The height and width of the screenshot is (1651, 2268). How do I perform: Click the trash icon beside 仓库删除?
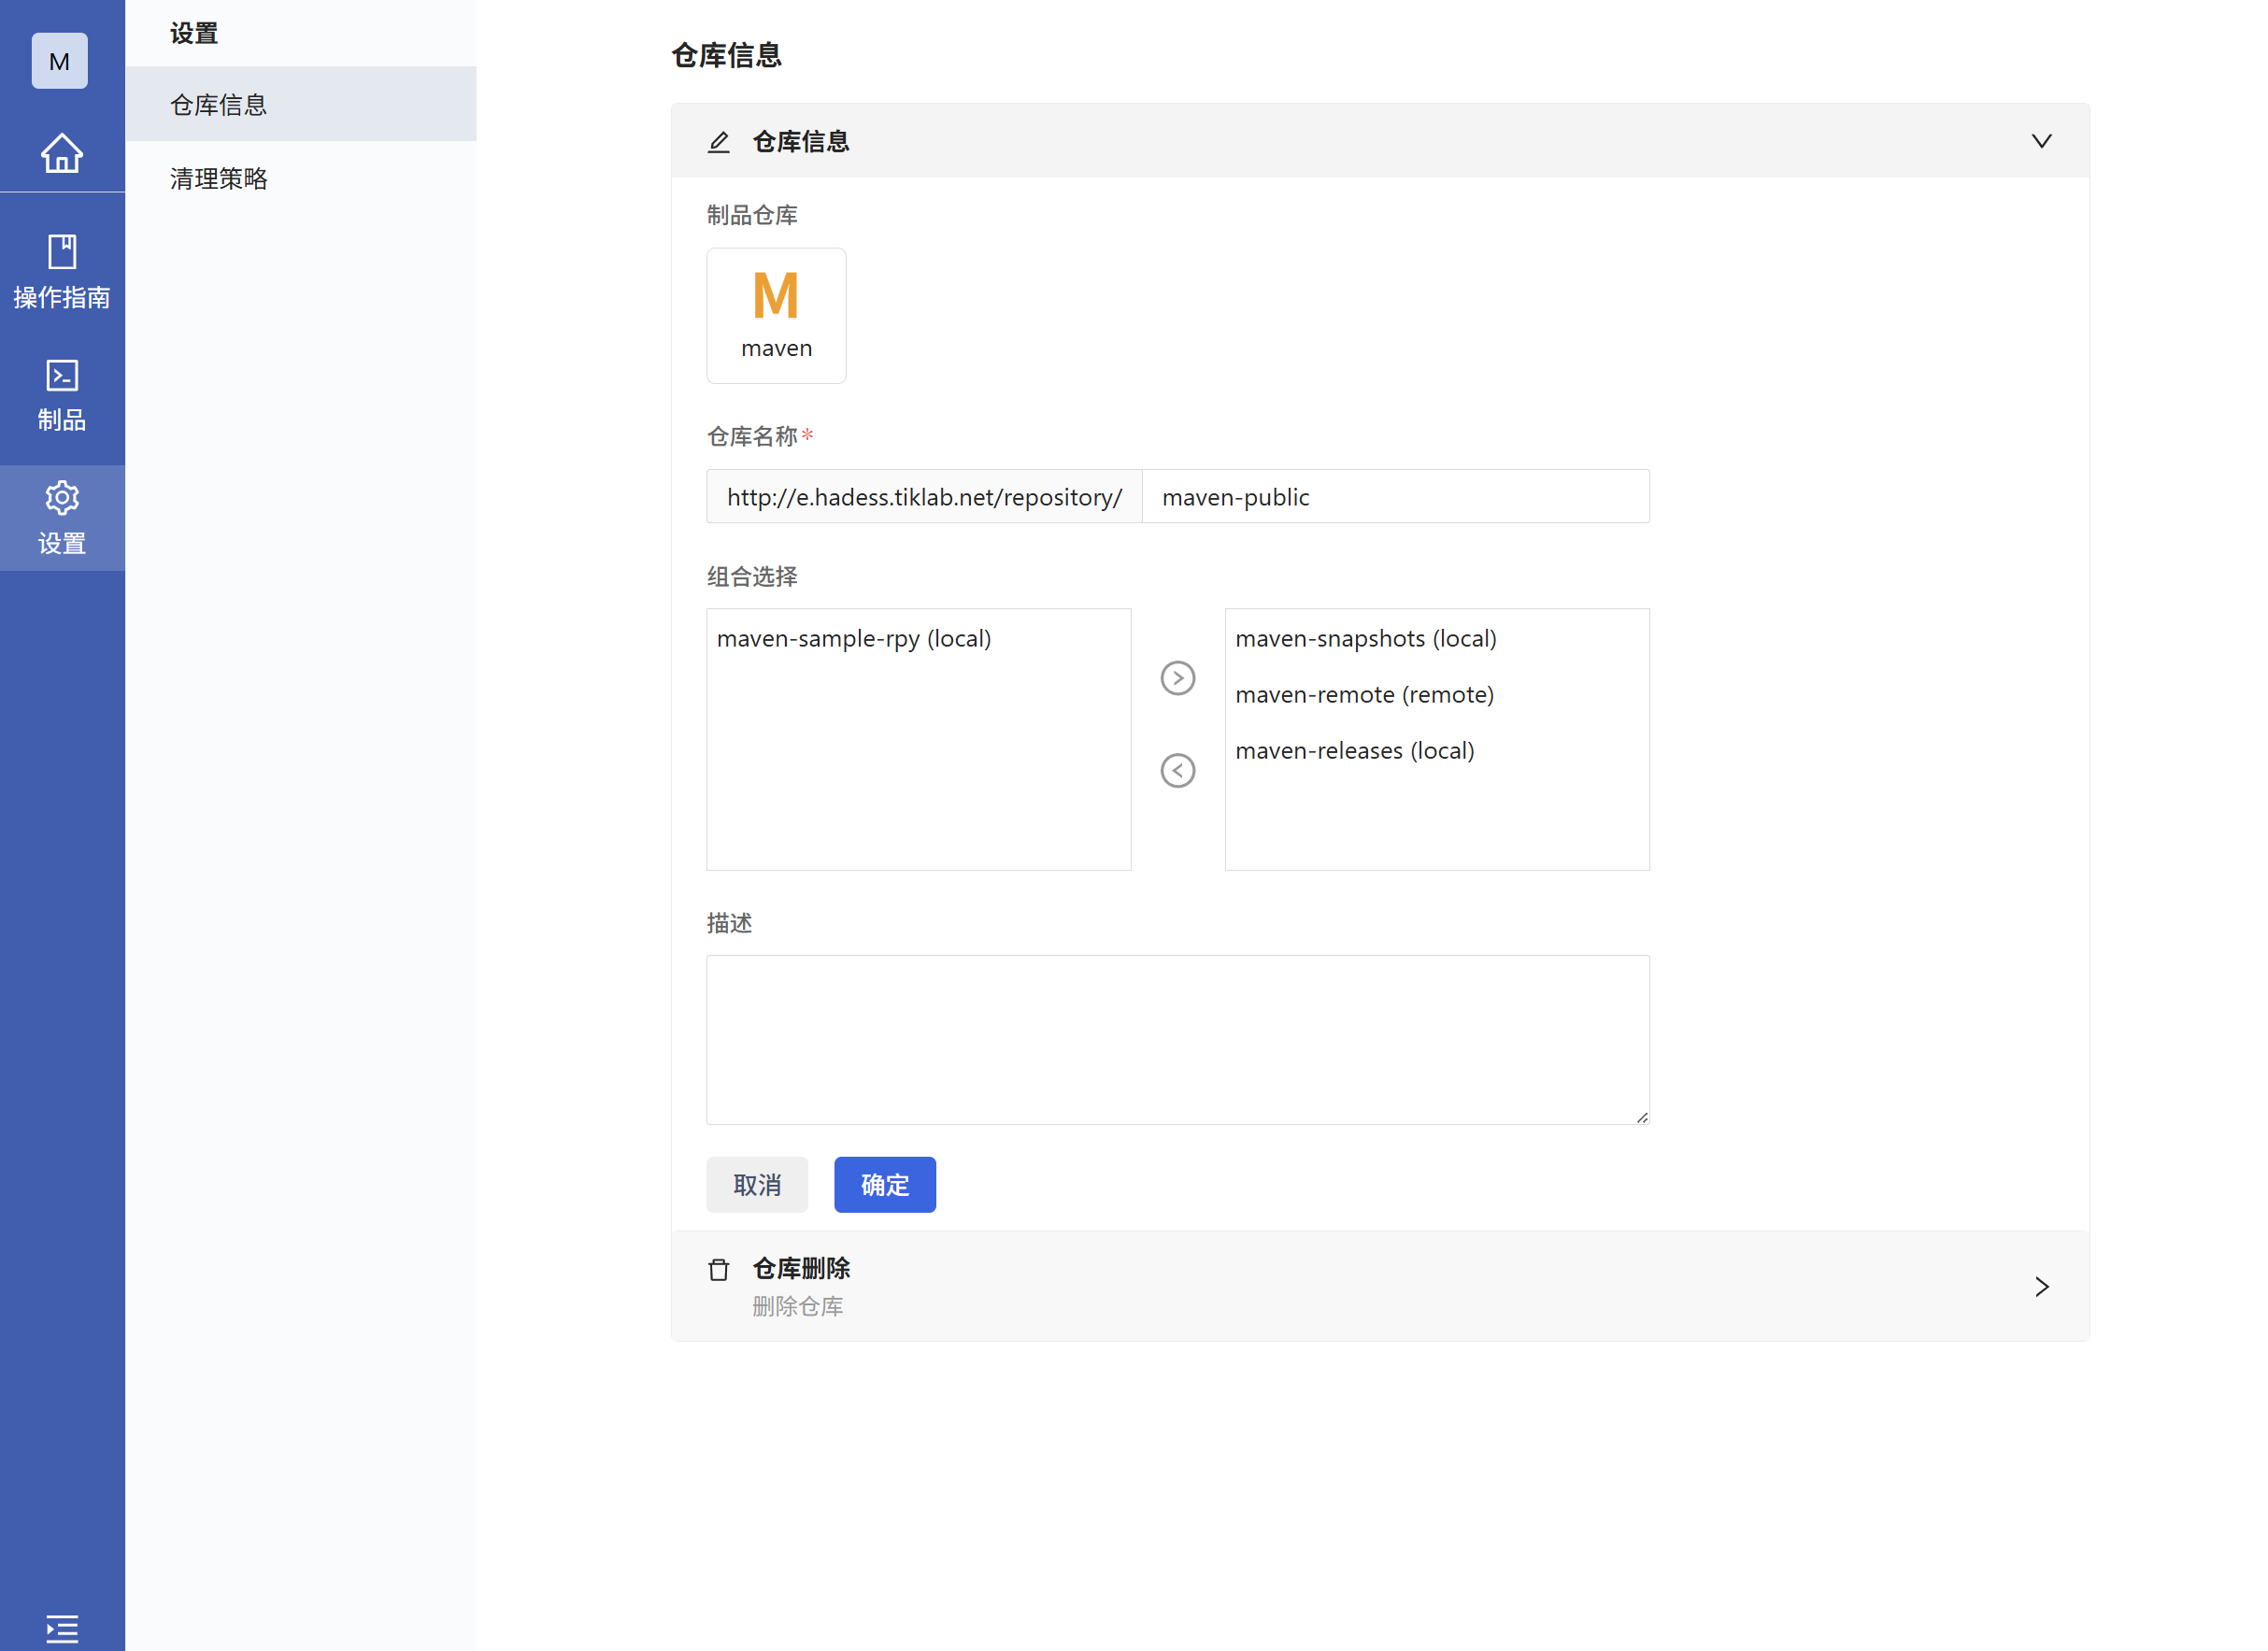(x=718, y=1269)
